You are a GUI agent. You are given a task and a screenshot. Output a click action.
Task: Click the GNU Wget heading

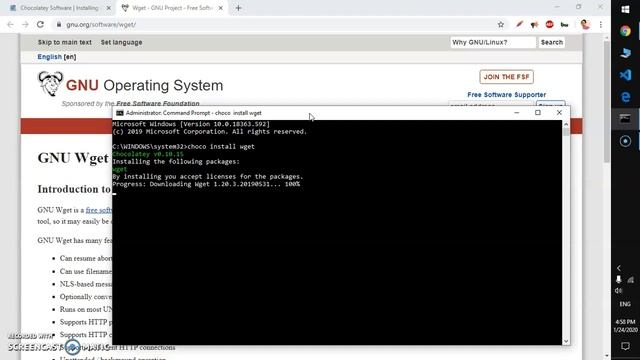pyautogui.click(x=73, y=158)
